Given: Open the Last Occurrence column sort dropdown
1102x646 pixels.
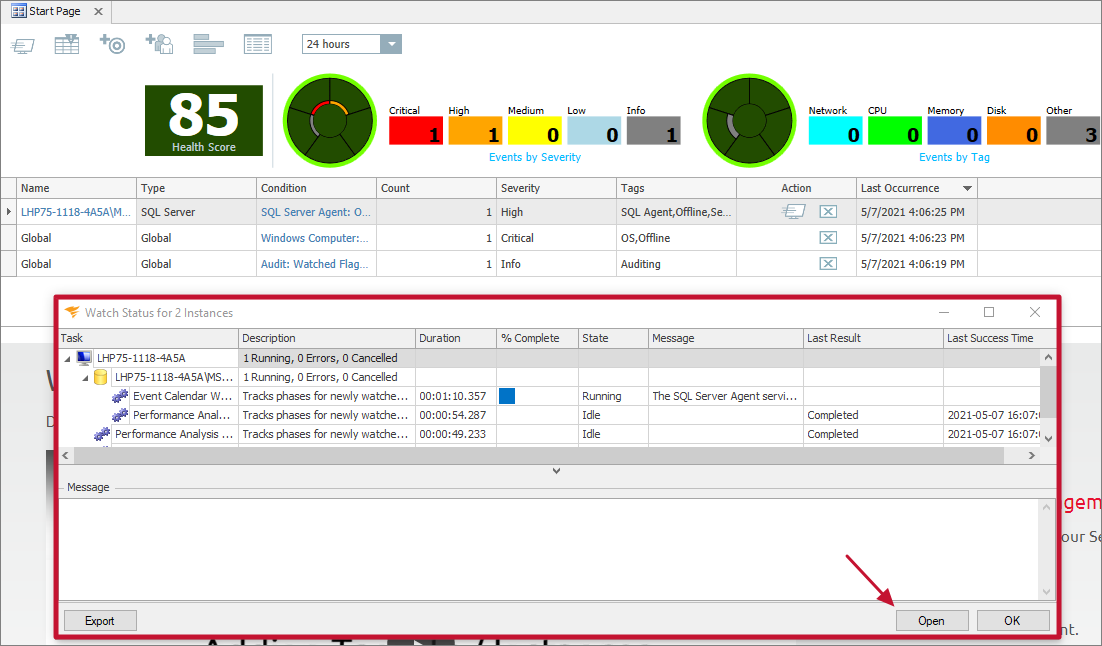Looking at the screenshot, I should click(x=966, y=188).
